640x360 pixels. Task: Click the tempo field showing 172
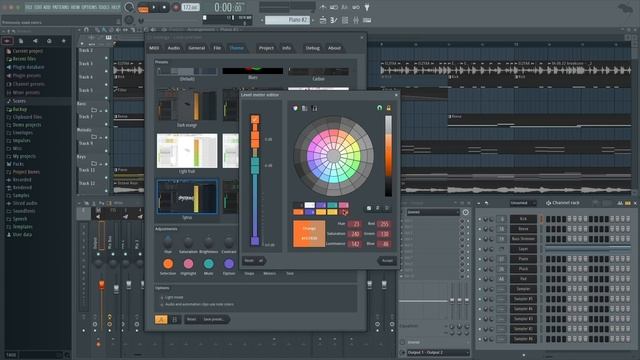click(x=190, y=7)
